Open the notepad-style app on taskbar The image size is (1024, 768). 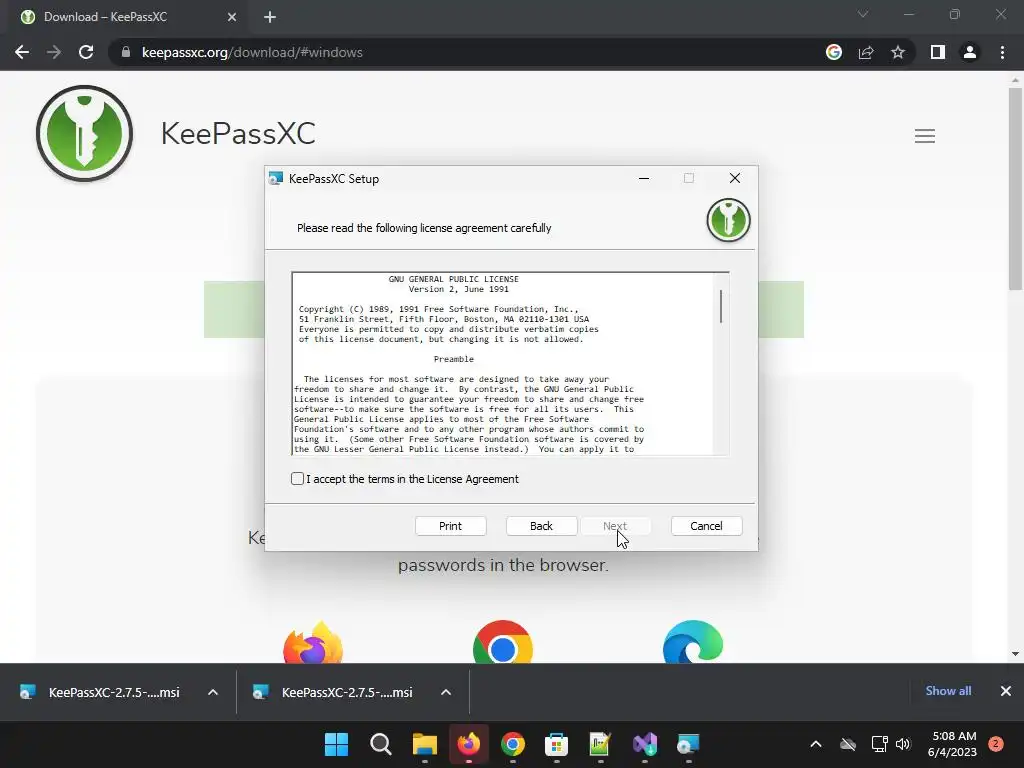[x=600, y=744]
